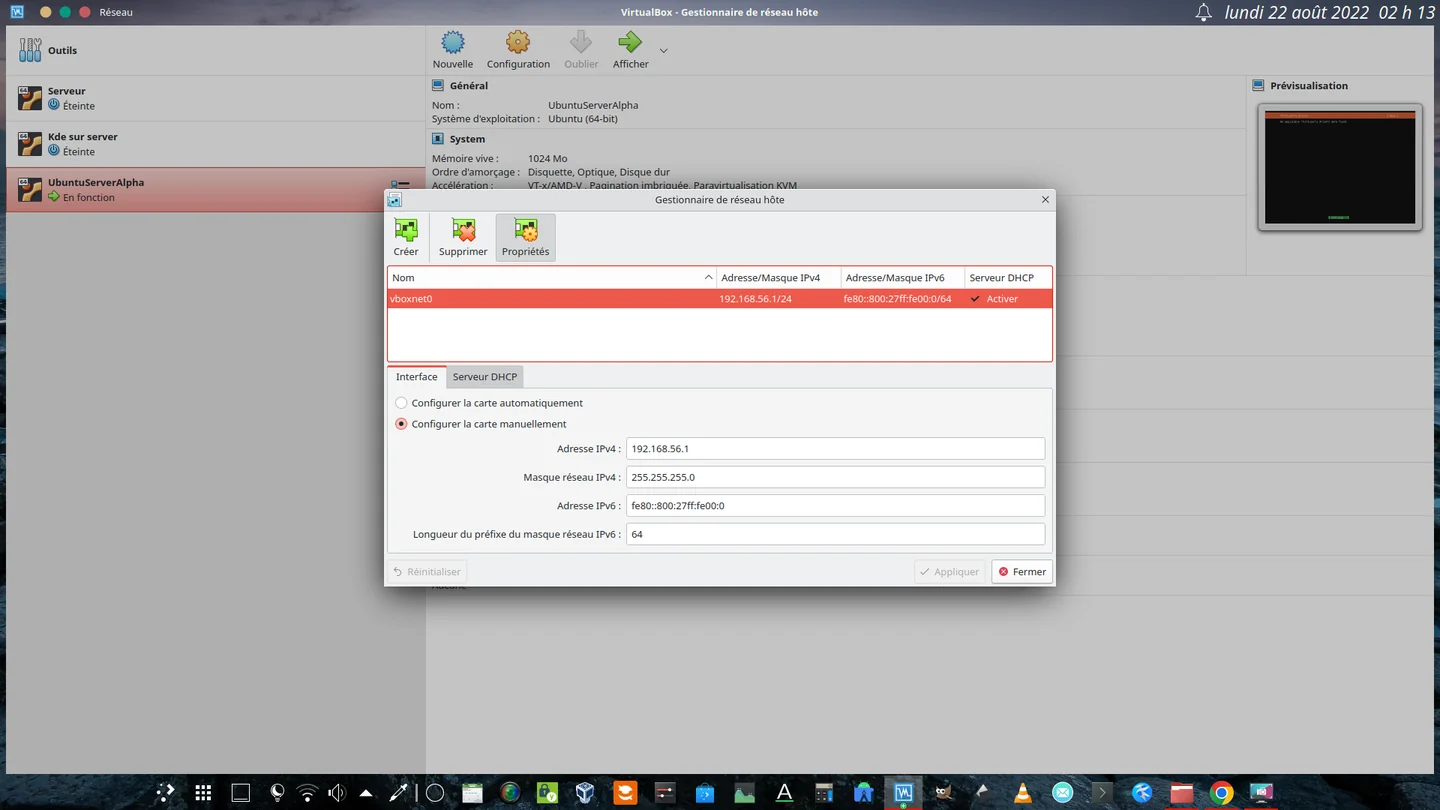The width and height of the screenshot is (1440, 810).
Task: Open the shopping bag store icon in the taskbar
Action: [704, 793]
